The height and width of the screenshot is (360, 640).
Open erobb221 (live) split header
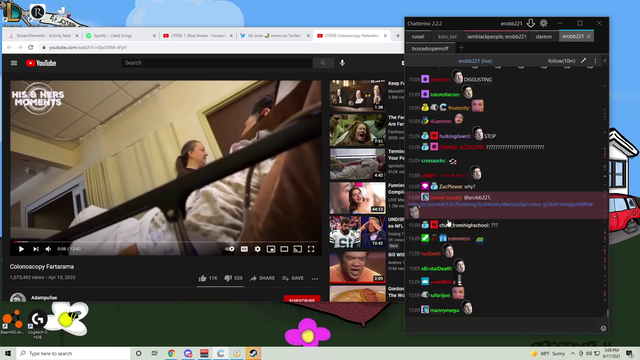point(475,61)
